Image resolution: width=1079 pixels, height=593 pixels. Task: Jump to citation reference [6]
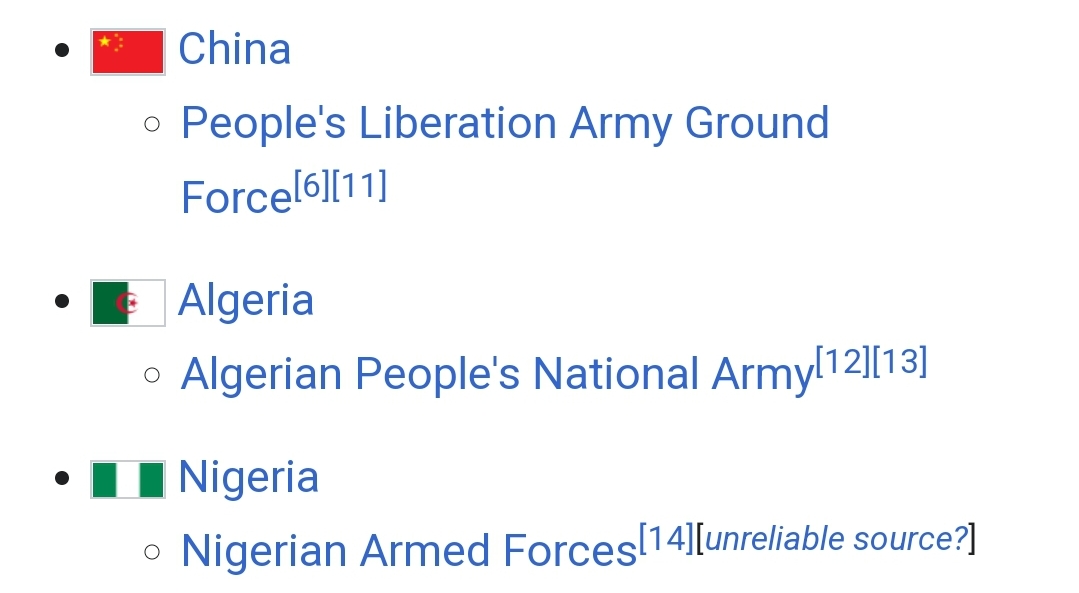coord(312,186)
